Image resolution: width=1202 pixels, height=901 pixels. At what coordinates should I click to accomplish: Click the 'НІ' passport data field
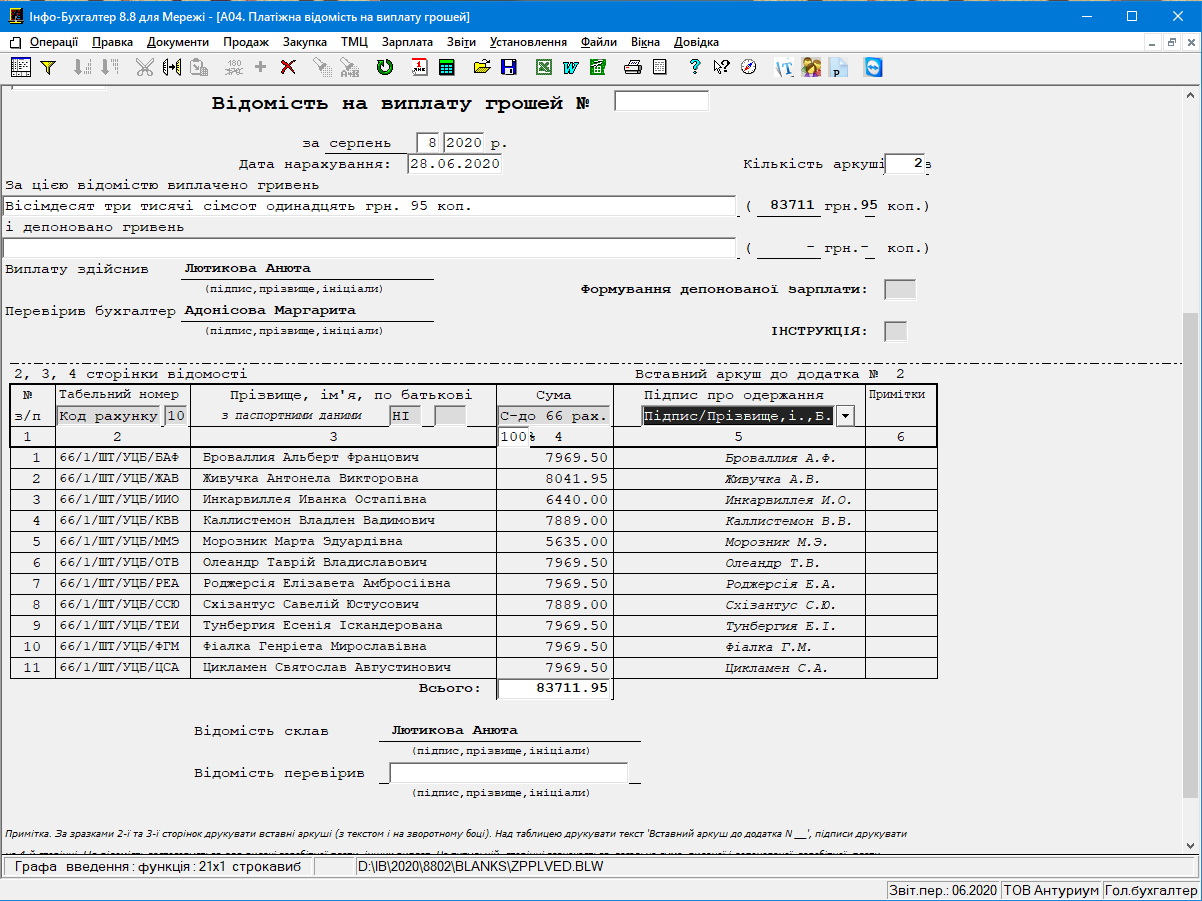click(405, 415)
